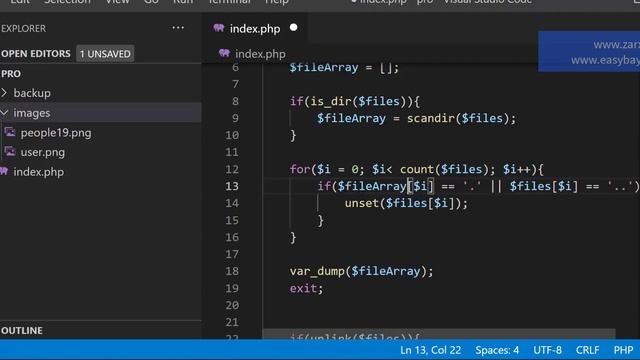
Task: Click the unsaved dot on index.php tab
Action: (293, 28)
